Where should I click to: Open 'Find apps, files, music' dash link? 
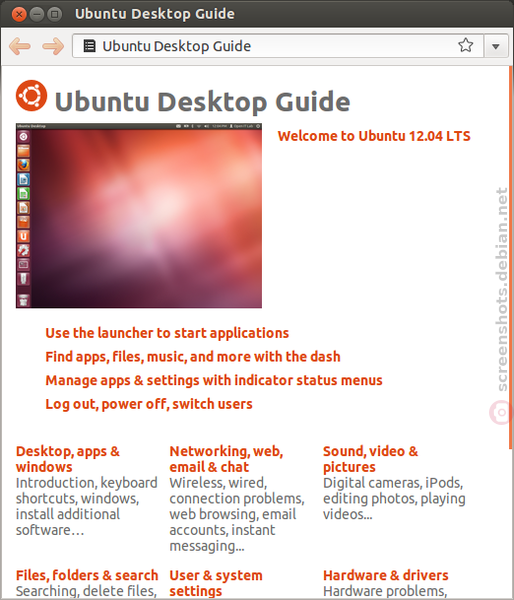(193, 357)
